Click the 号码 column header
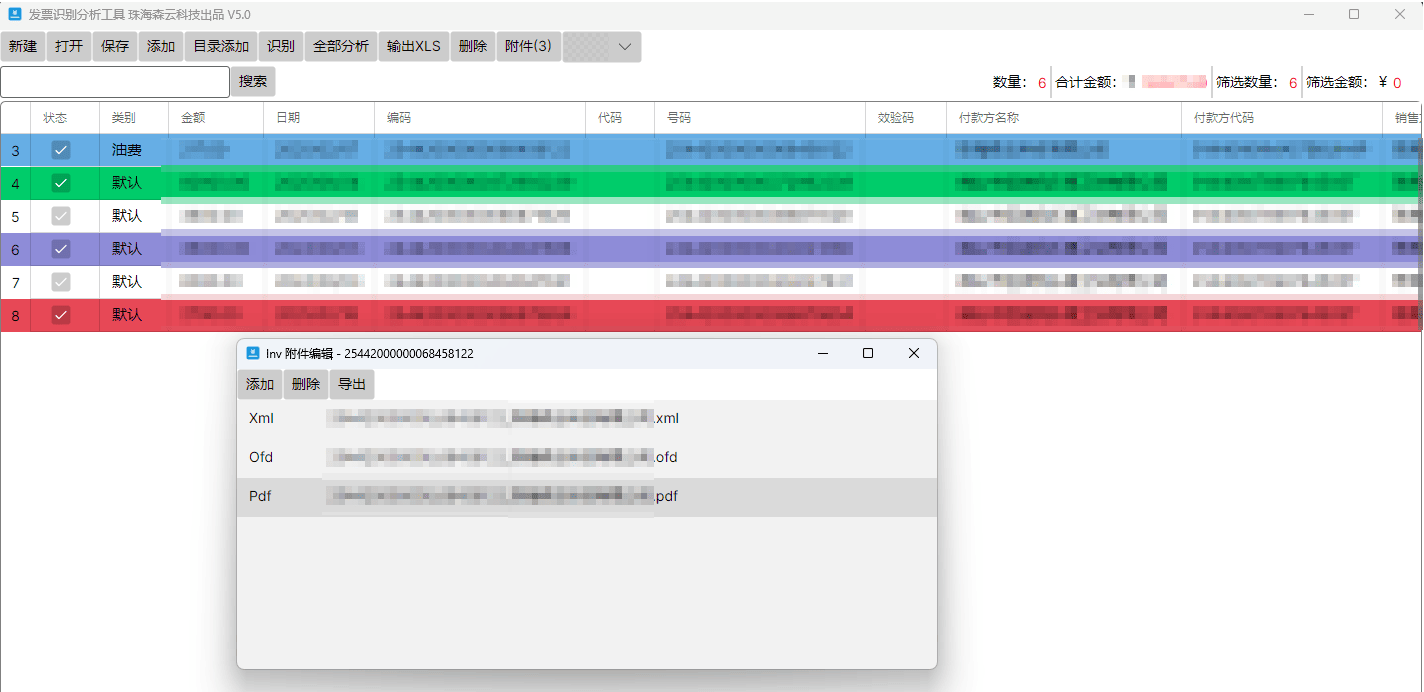The image size is (1424, 692). coord(760,118)
